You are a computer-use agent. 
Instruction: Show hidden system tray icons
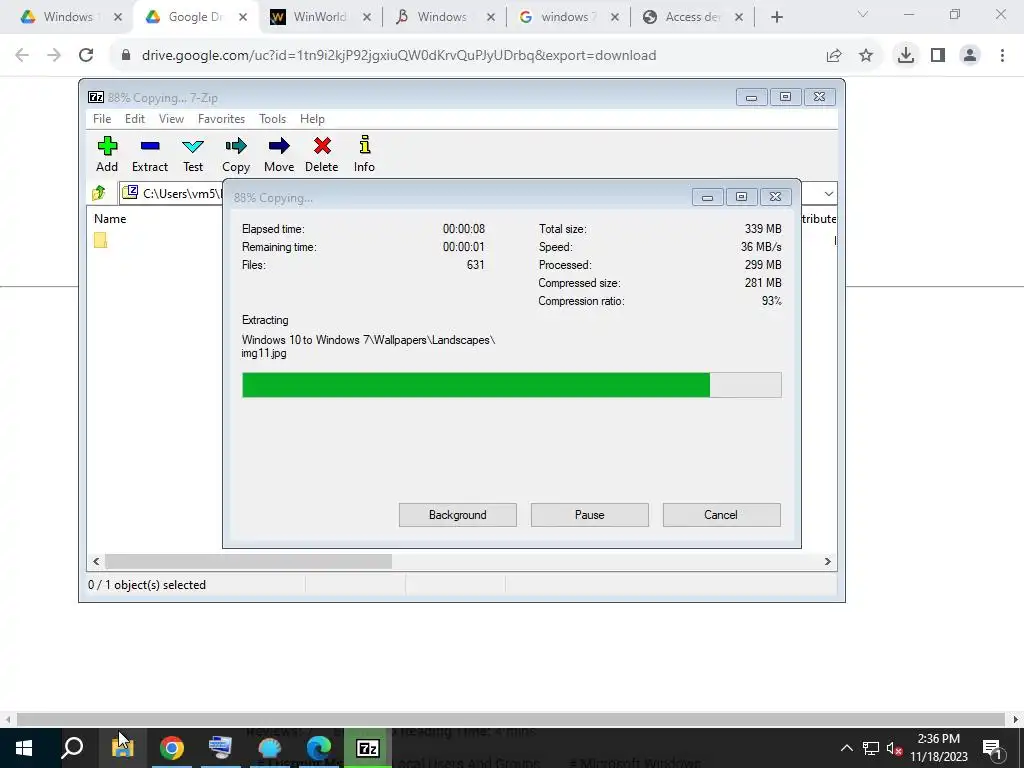pyautogui.click(x=846, y=748)
